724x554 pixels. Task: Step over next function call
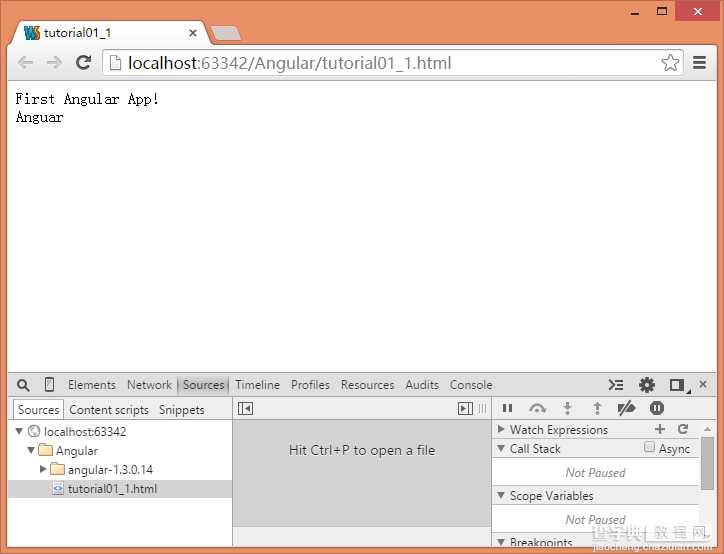pos(537,408)
